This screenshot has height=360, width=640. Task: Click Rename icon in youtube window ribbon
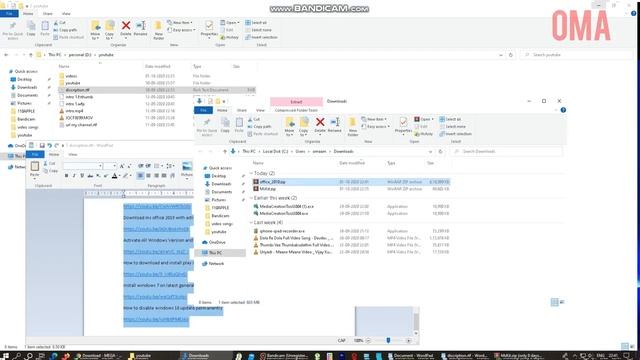[x=140, y=28]
